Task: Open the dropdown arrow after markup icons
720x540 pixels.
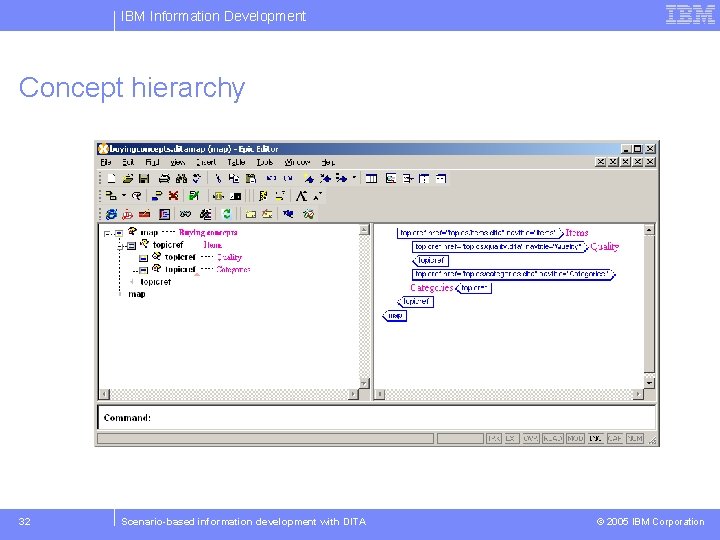Action: 354,178
